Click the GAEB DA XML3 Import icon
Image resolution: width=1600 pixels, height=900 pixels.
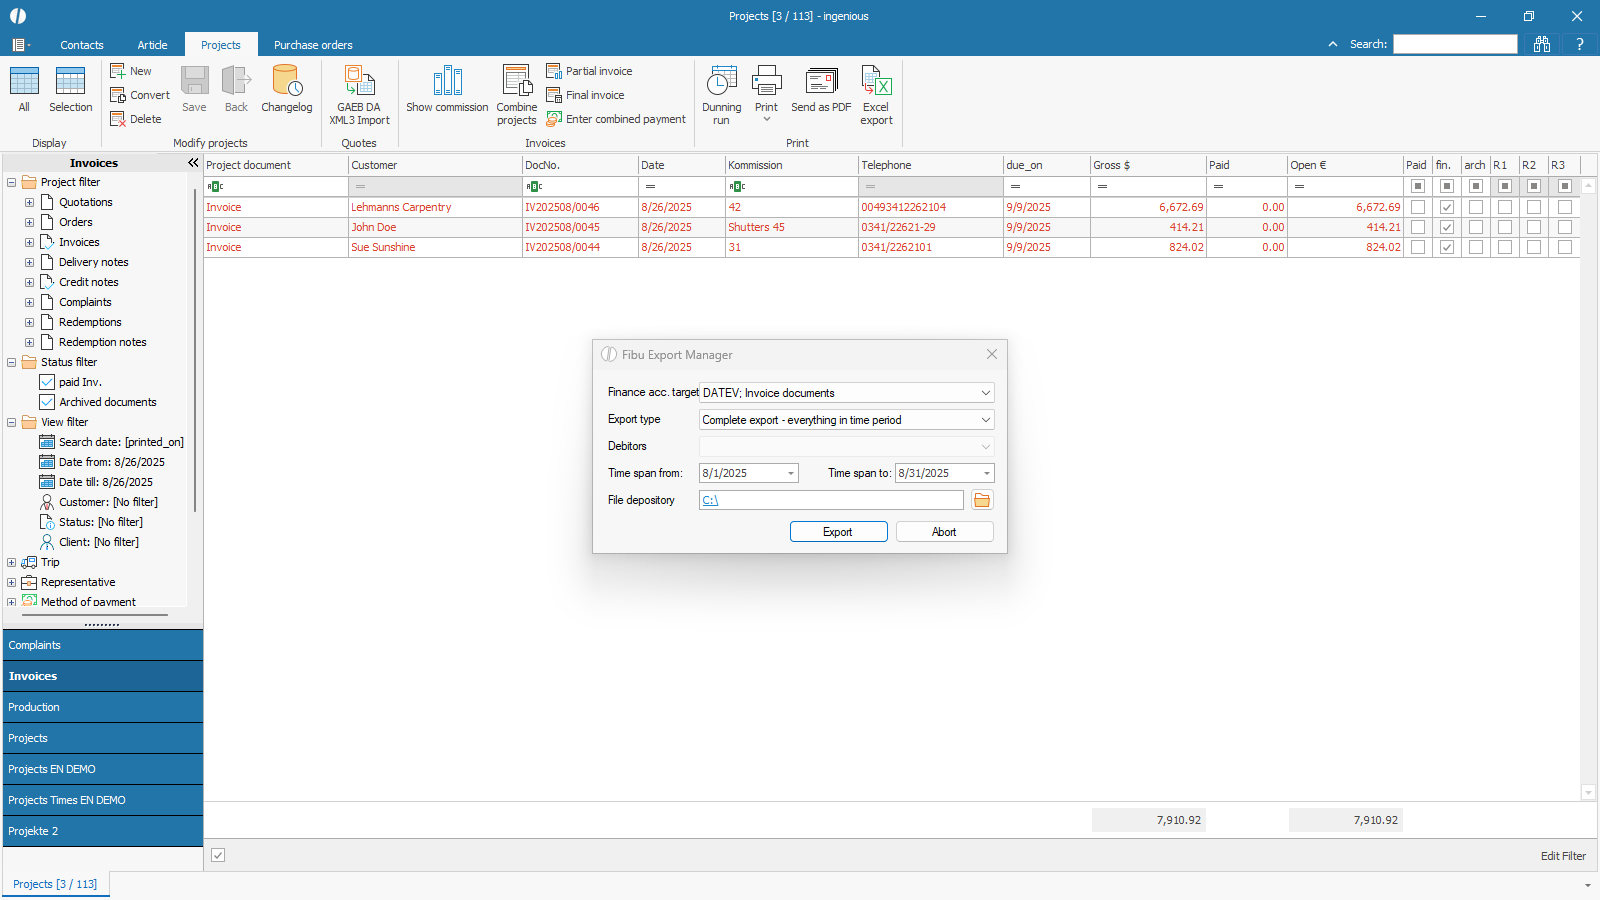tap(359, 83)
